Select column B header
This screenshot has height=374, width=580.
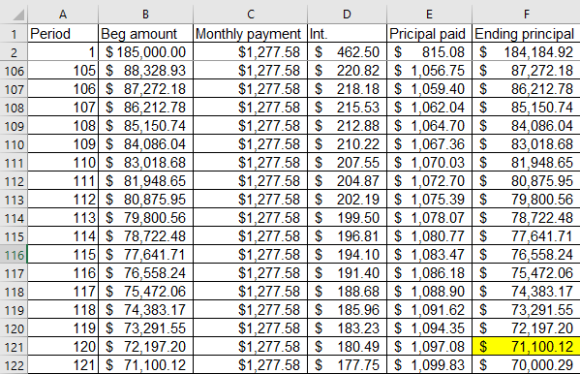click(x=146, y=14)
